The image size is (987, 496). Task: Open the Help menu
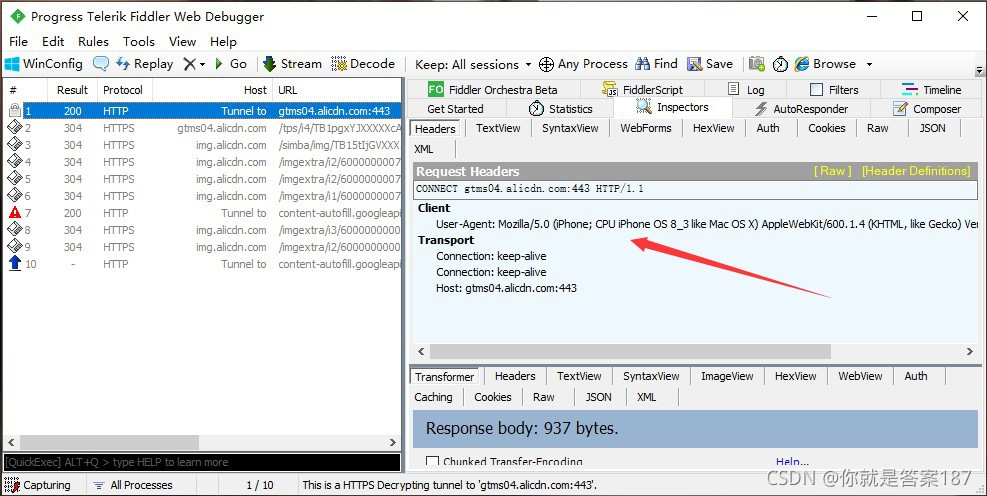coord(223,42)
